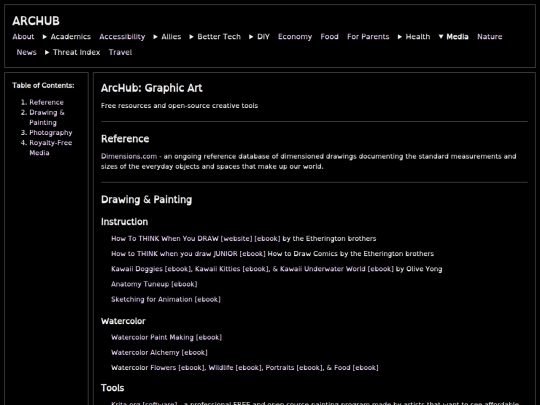Click the Drawing & Painting section heading

146,200
